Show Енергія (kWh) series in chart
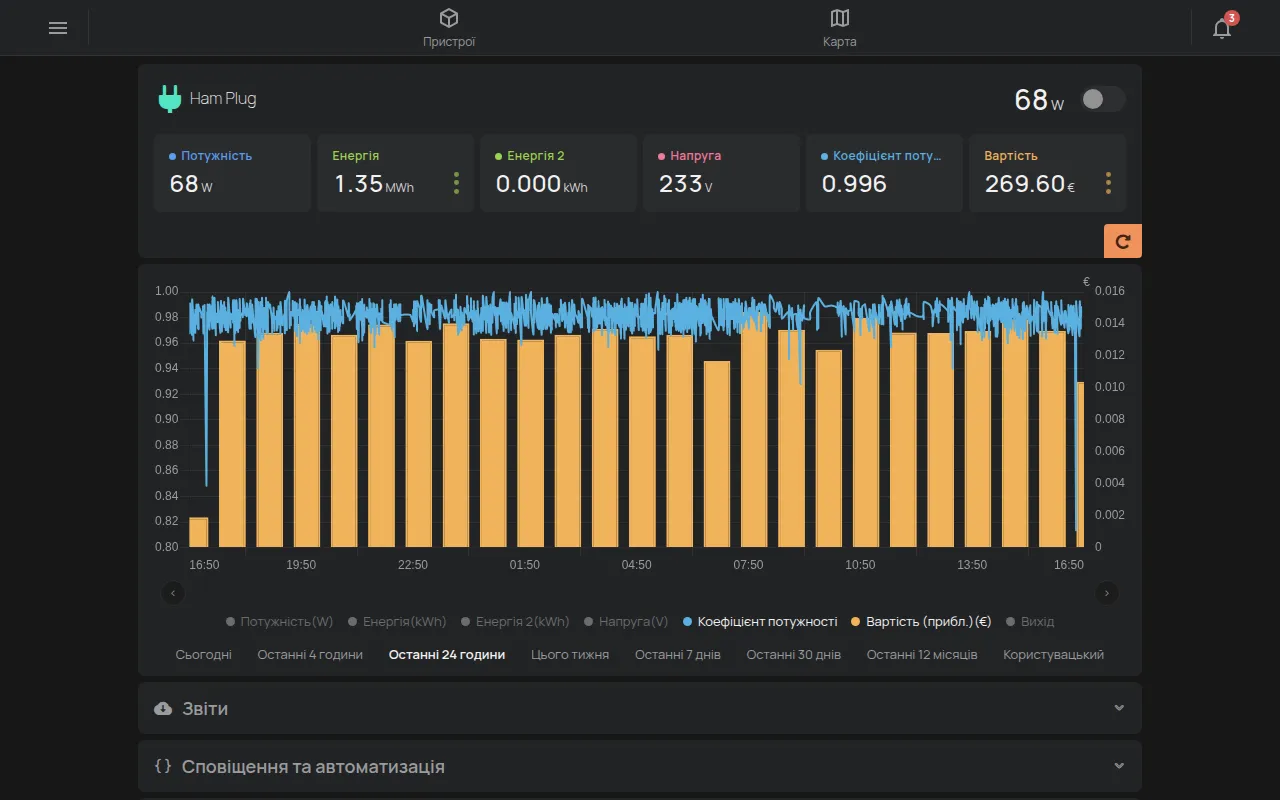Screen dimensions: 1280x800 (397, 621)
